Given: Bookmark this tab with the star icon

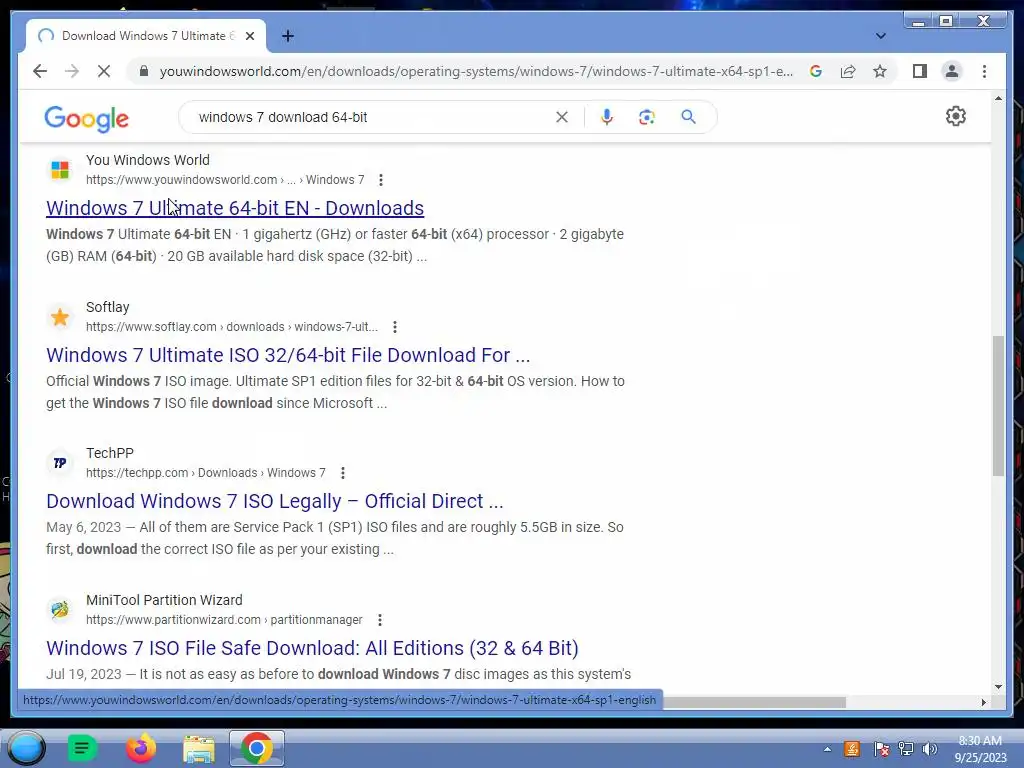Looking at the screenshot, I should (880, 71).
